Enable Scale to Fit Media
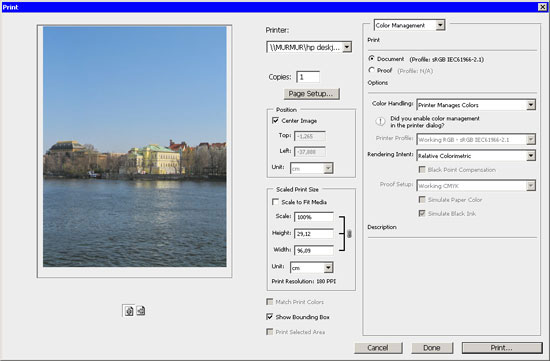Viewport: 550px width, 361px height. click(275, 202)
